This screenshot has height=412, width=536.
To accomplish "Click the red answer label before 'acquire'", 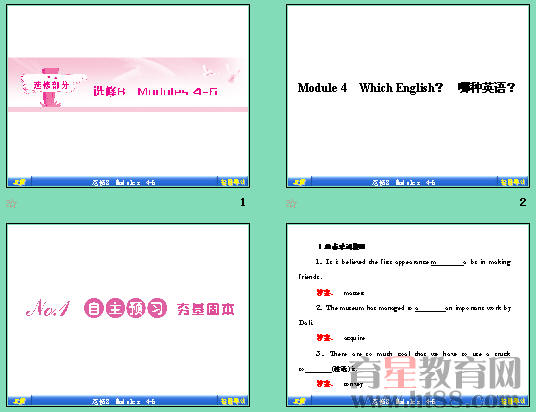I will point(325,338).
